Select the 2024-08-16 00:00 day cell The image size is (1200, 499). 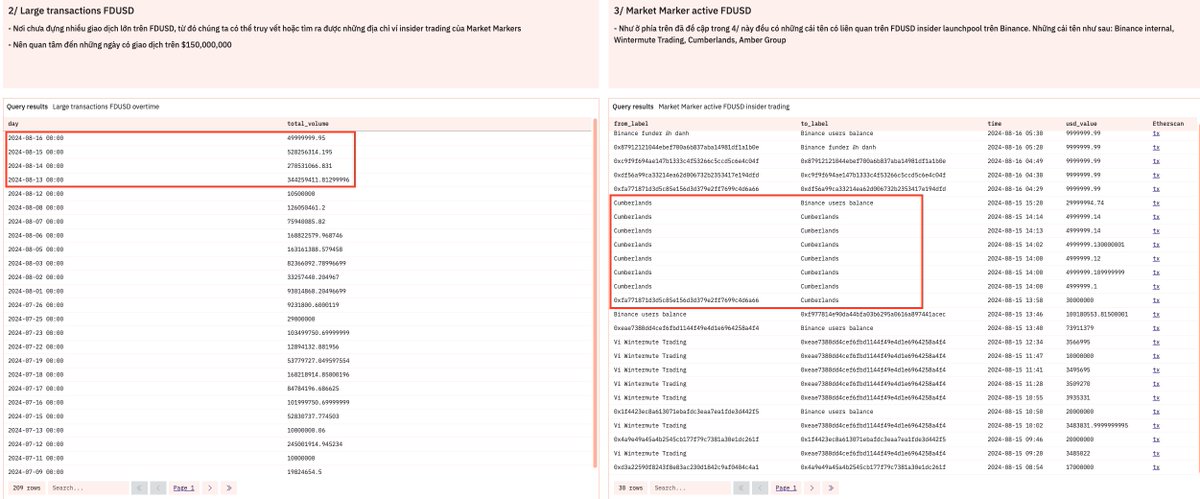[x=36, y=137]
